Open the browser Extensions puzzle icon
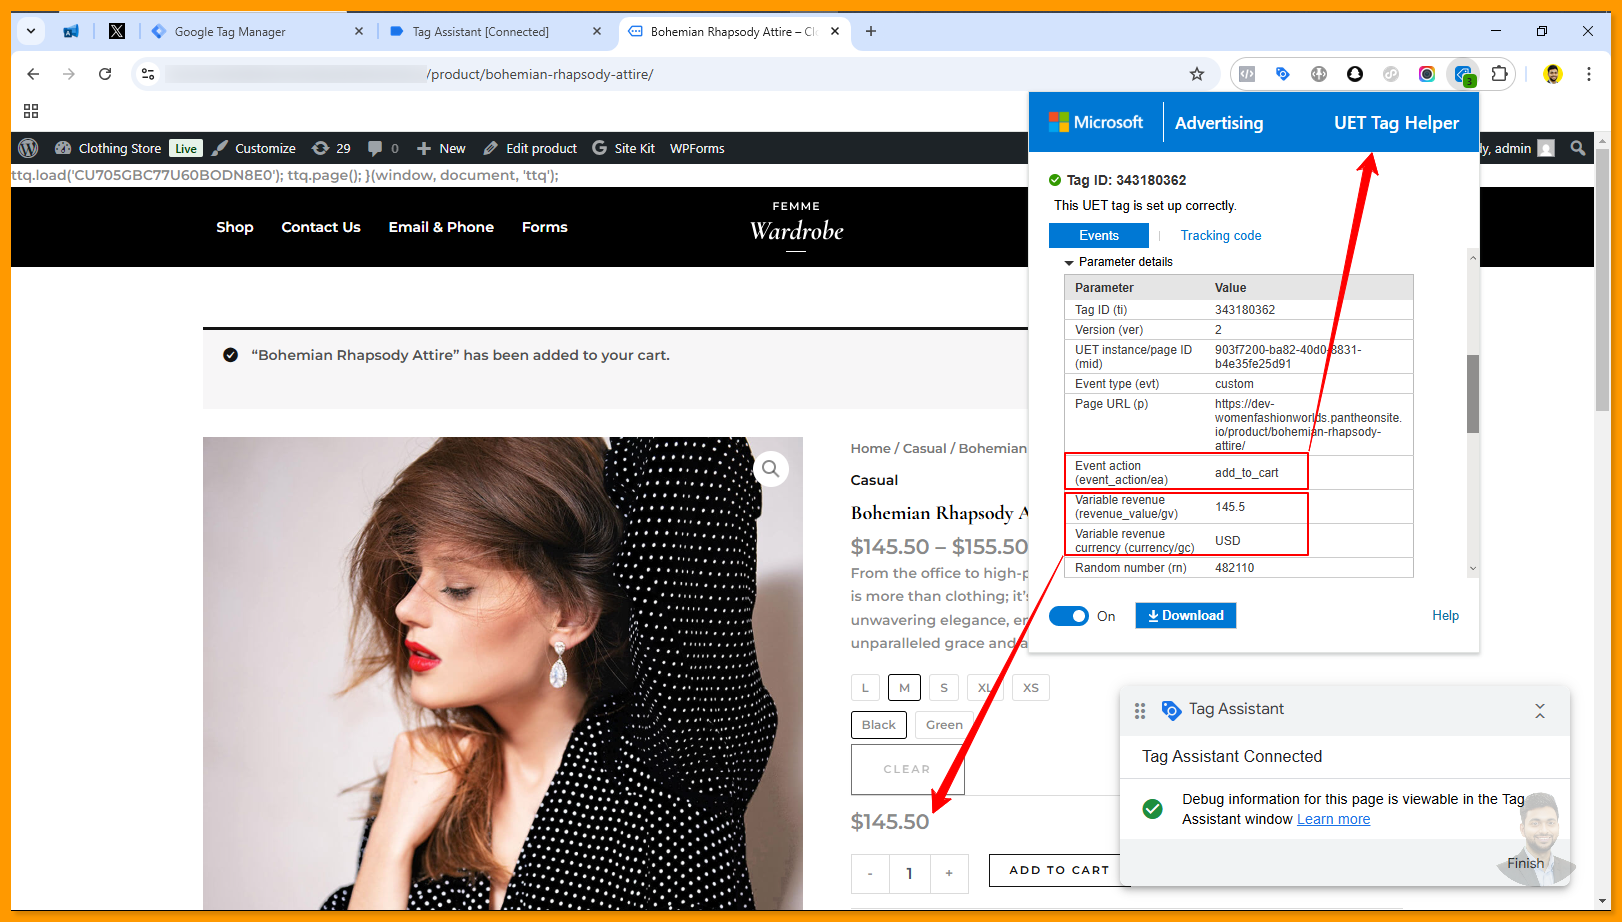The width and height of the screenshot is (1622, 922). point(1499,74)
